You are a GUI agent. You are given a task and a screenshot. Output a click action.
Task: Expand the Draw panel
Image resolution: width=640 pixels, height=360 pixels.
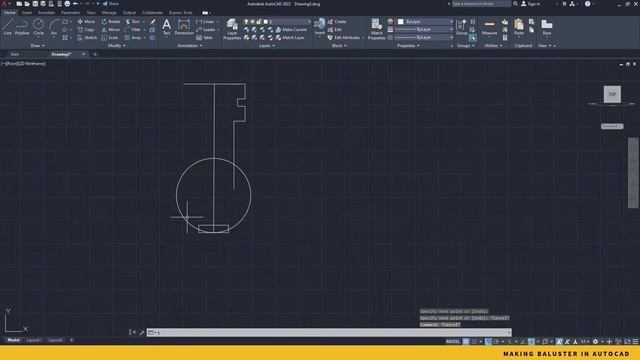click(38, 46)
